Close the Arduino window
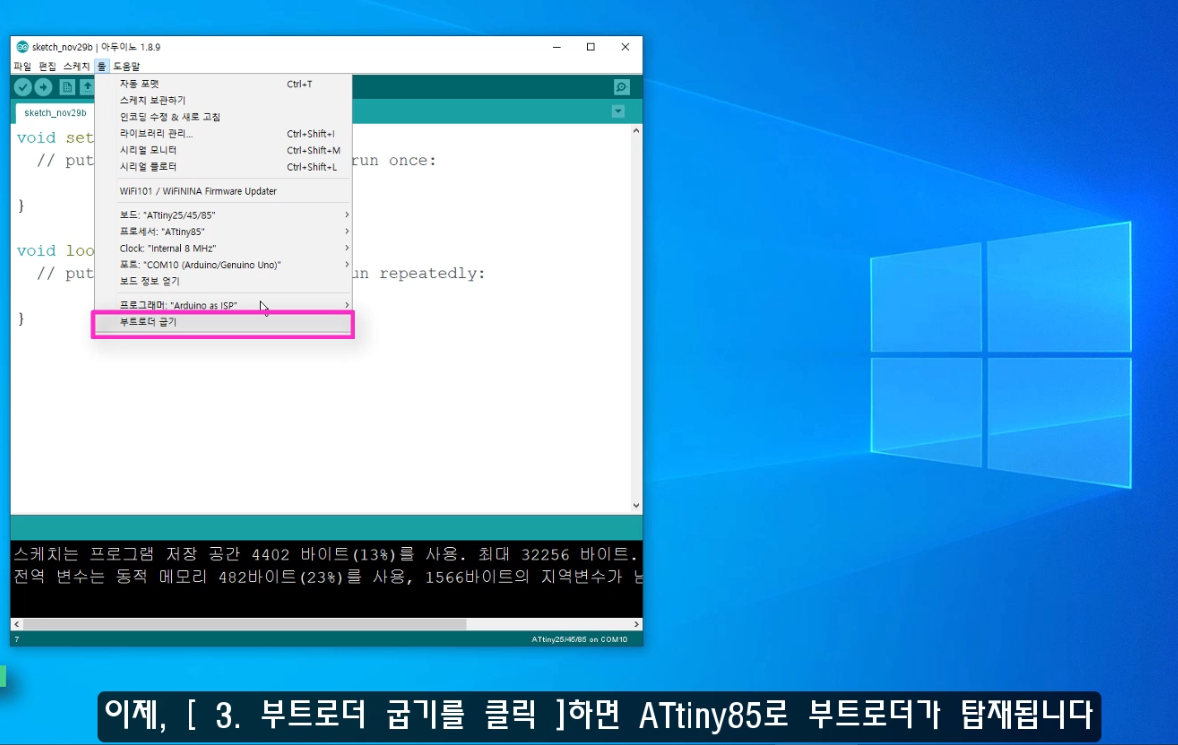Viewport: 1178px width, 745px height. (625, 47)
